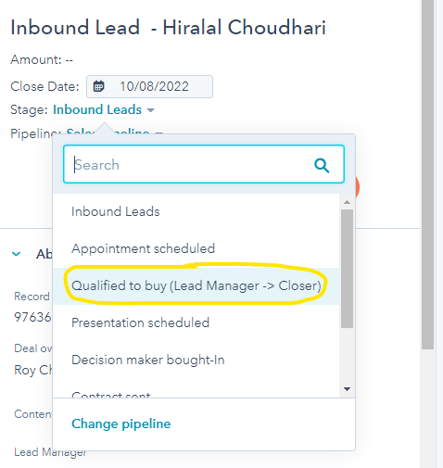Click the deal title Inbound Lead - Hiralal Choudhari
The height and width of the screenshot is (468, 443).
168,27
